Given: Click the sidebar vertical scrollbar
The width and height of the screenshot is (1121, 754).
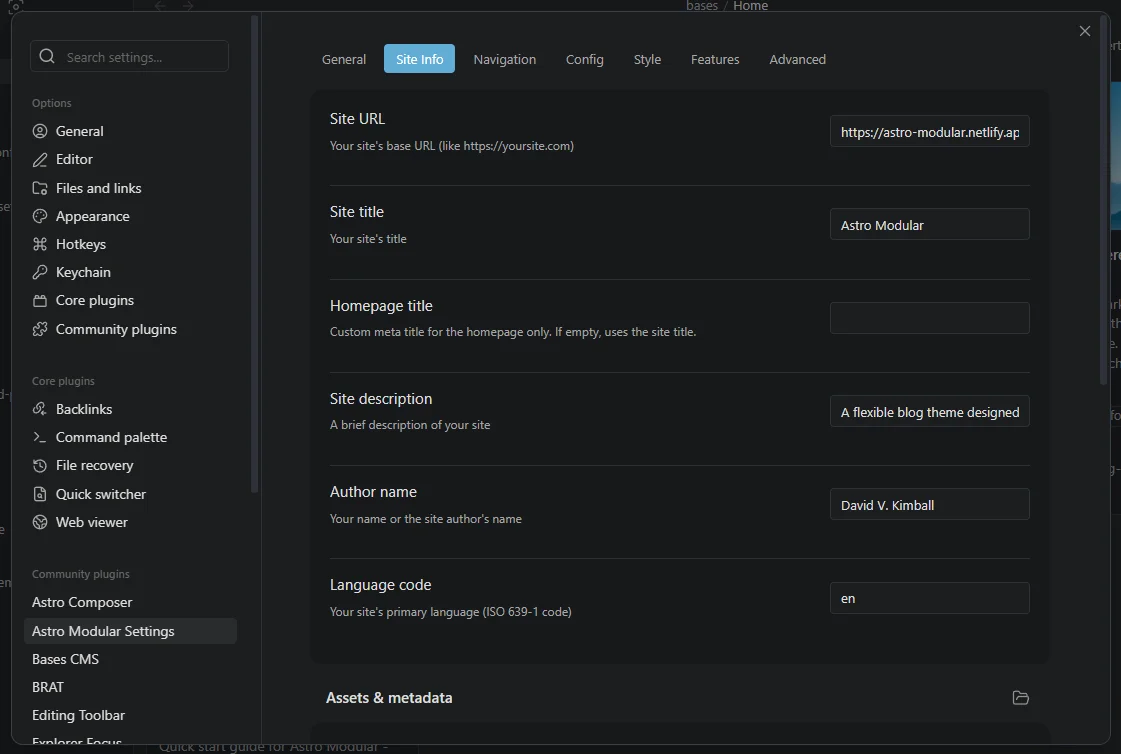Looking at the screenshot, I should (255, 254).
